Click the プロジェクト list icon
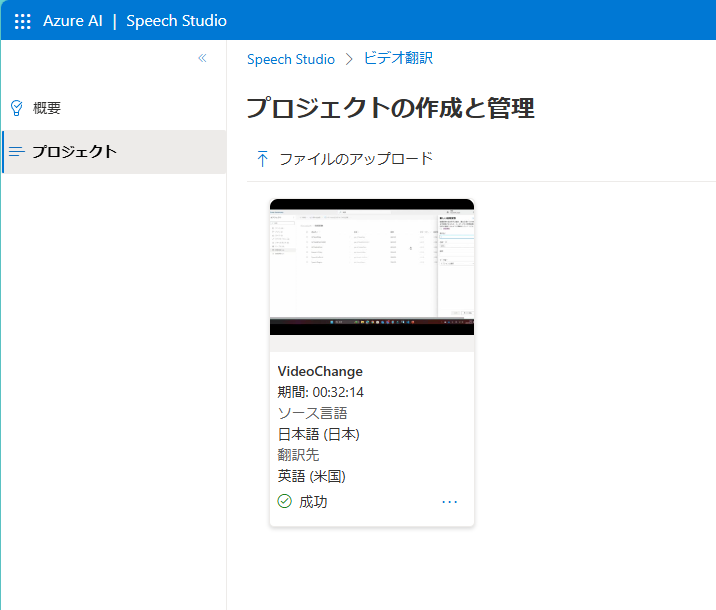 (x=17, y=152)
